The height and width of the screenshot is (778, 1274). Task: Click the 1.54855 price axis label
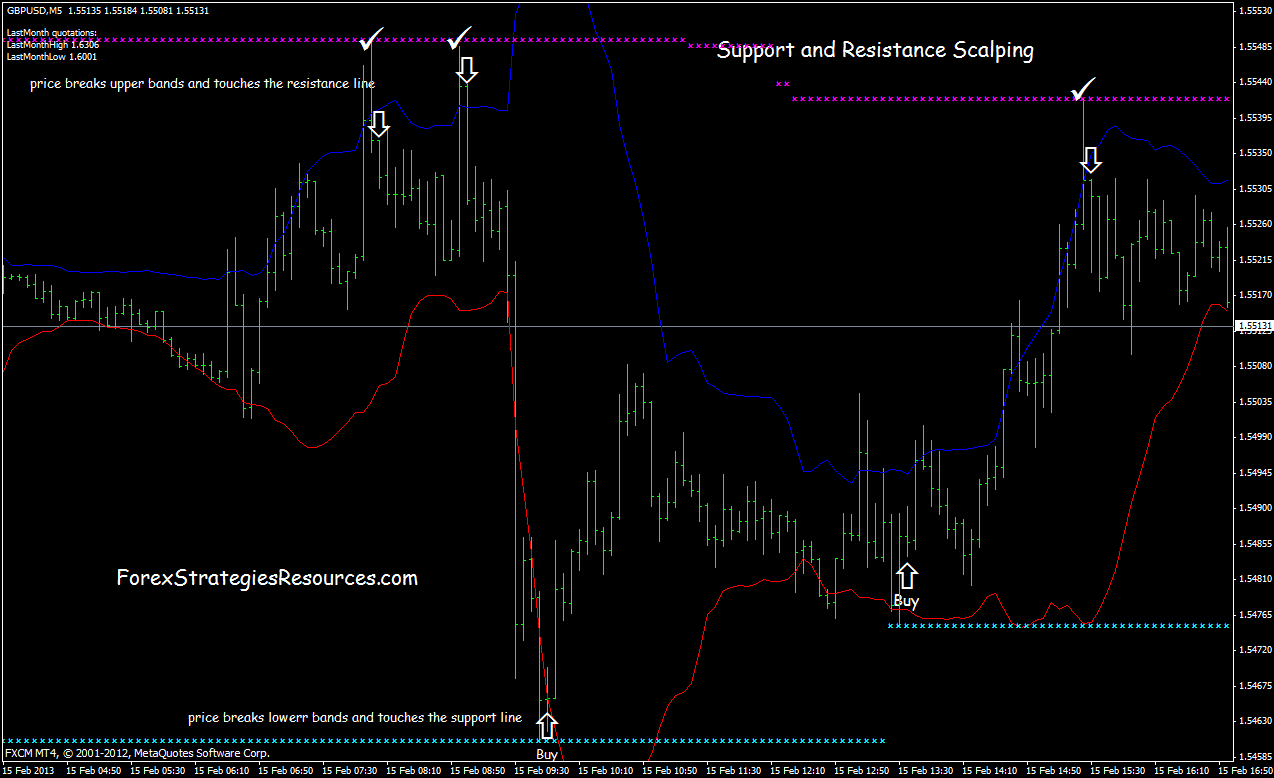[x=1254, y=543]
